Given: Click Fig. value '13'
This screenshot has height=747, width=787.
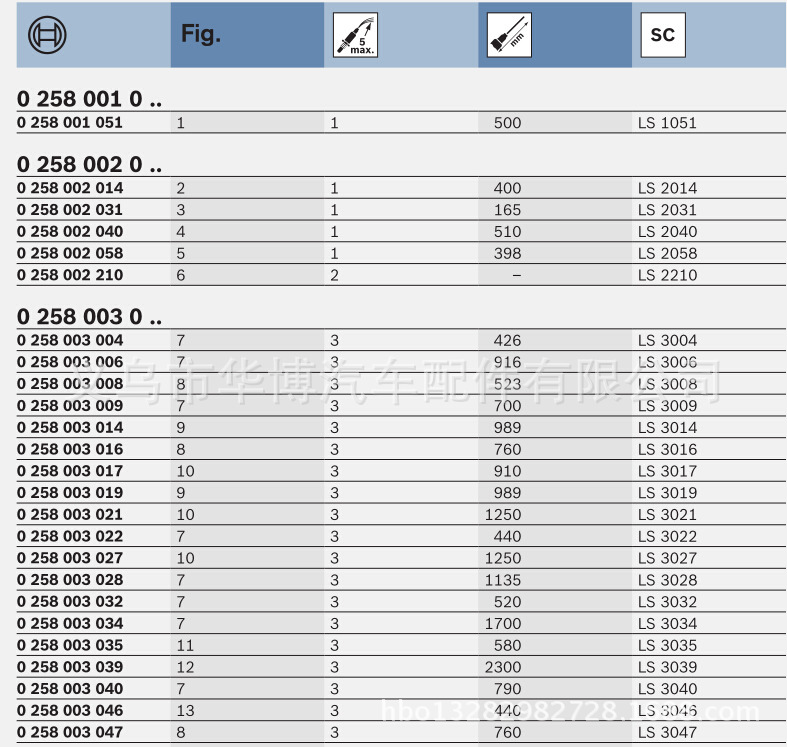Looking at the screenshot, I should [x=185, y=711].
